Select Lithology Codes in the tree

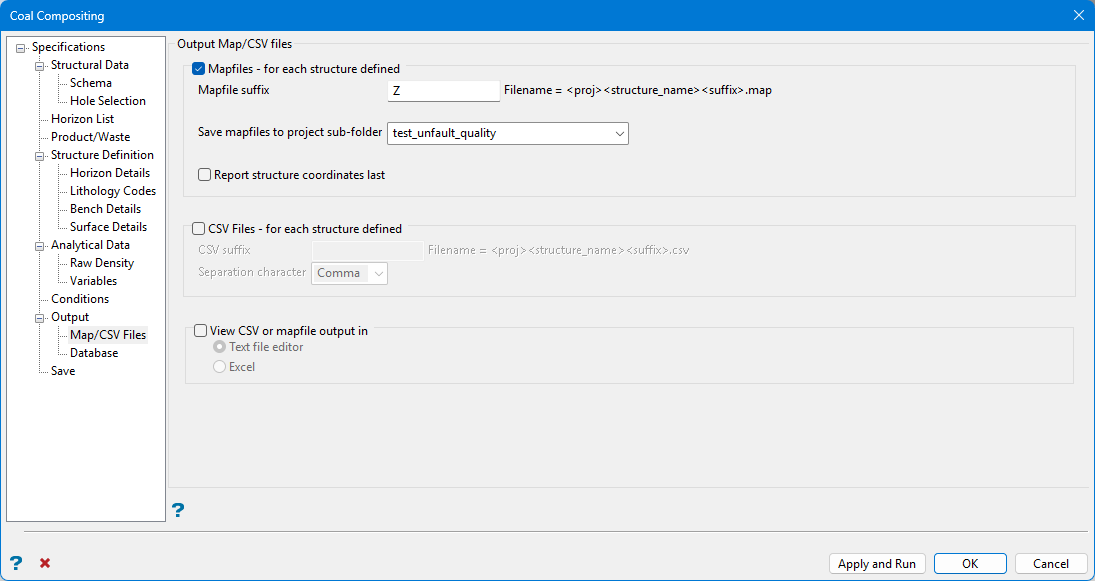pos(112,191)
